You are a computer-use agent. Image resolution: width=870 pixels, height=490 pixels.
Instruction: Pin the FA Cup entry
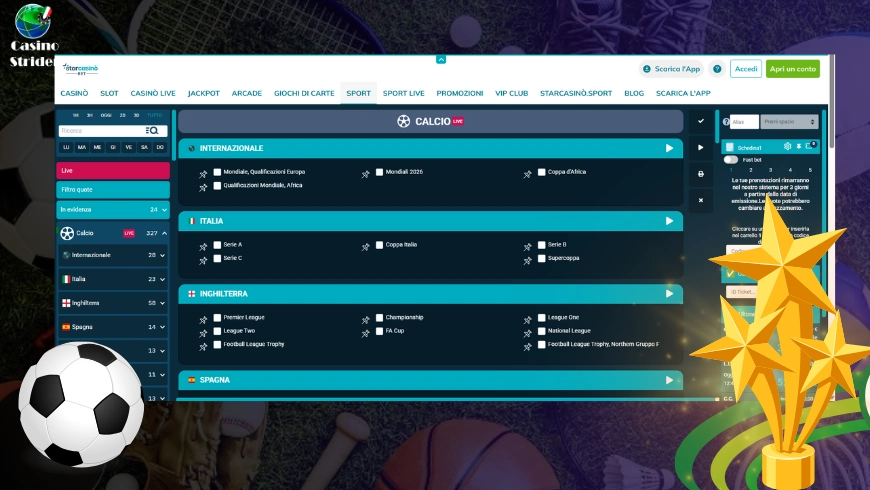click(x=365, y=333)
